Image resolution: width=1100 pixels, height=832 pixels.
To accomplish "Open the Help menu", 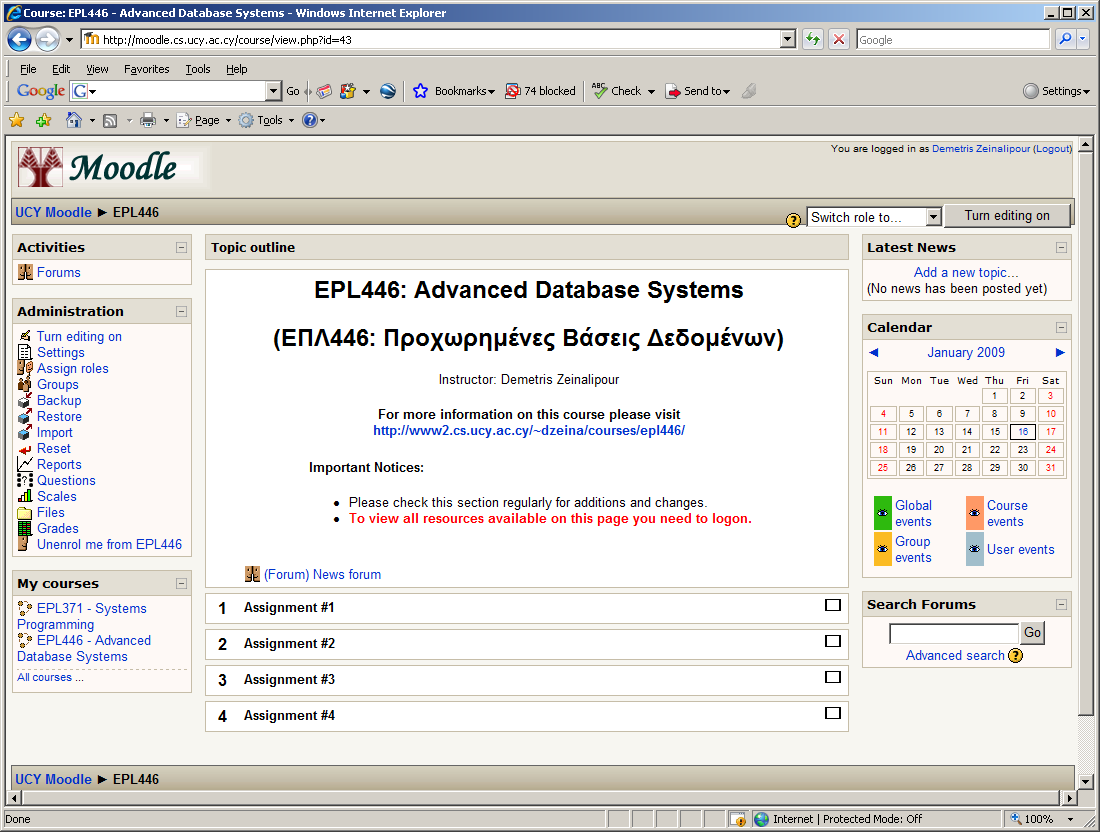I will (236, 69).
